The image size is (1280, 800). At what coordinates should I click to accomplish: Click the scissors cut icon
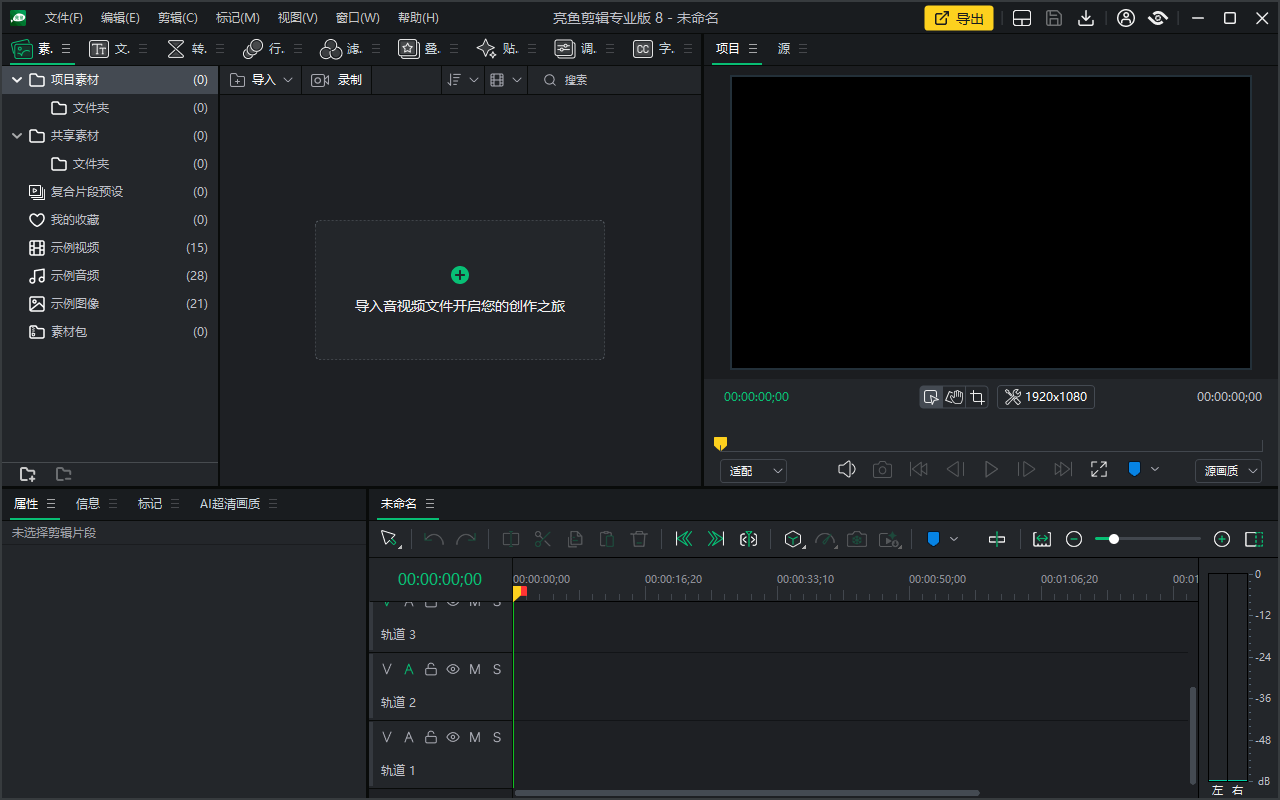point(543,539)
